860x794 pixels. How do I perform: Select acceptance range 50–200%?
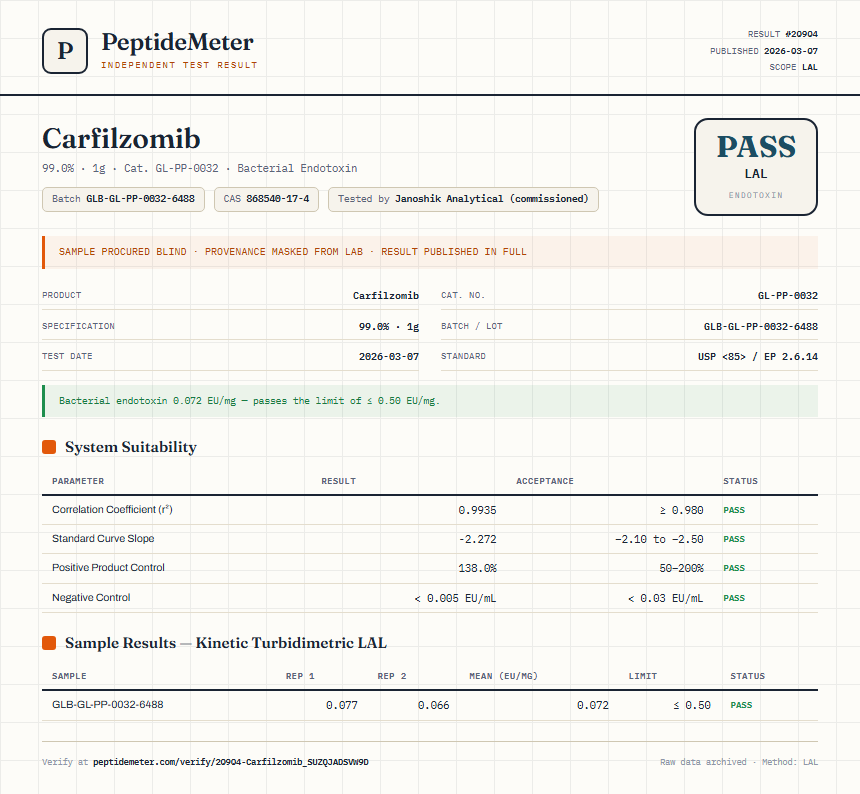681,568
